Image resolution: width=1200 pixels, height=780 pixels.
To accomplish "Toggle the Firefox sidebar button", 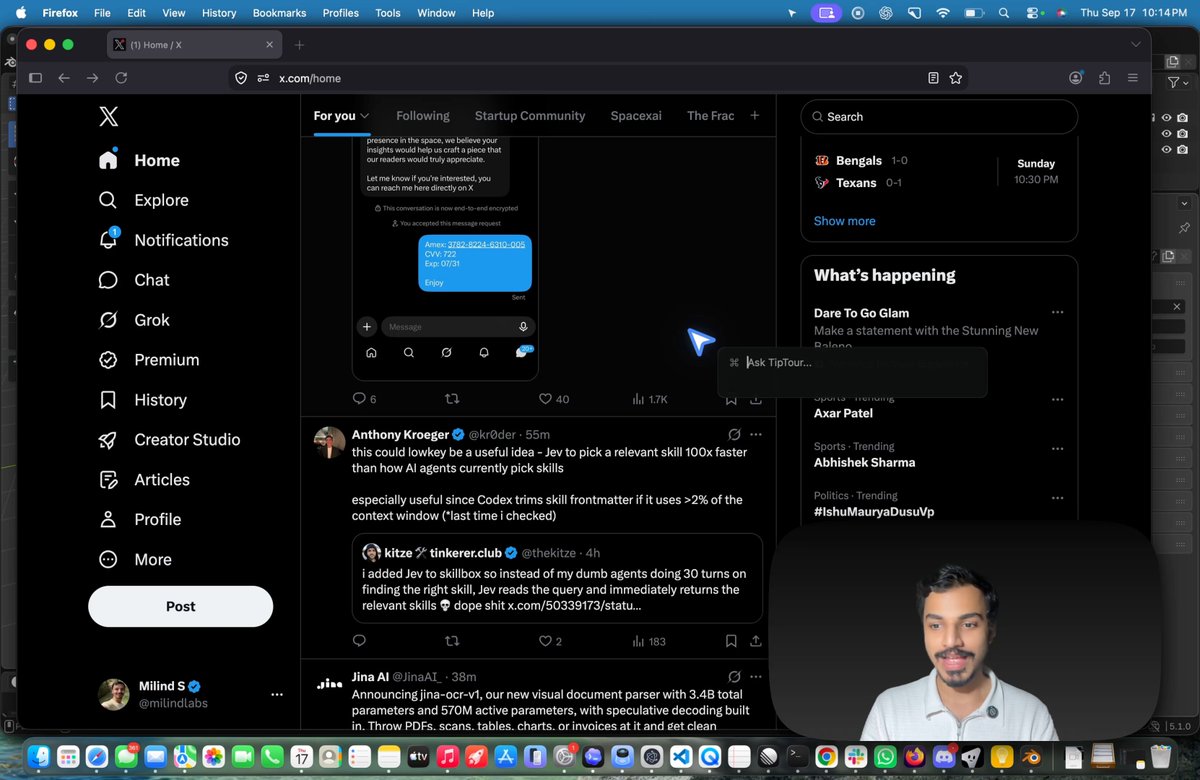I will click(x=35, y=78).
